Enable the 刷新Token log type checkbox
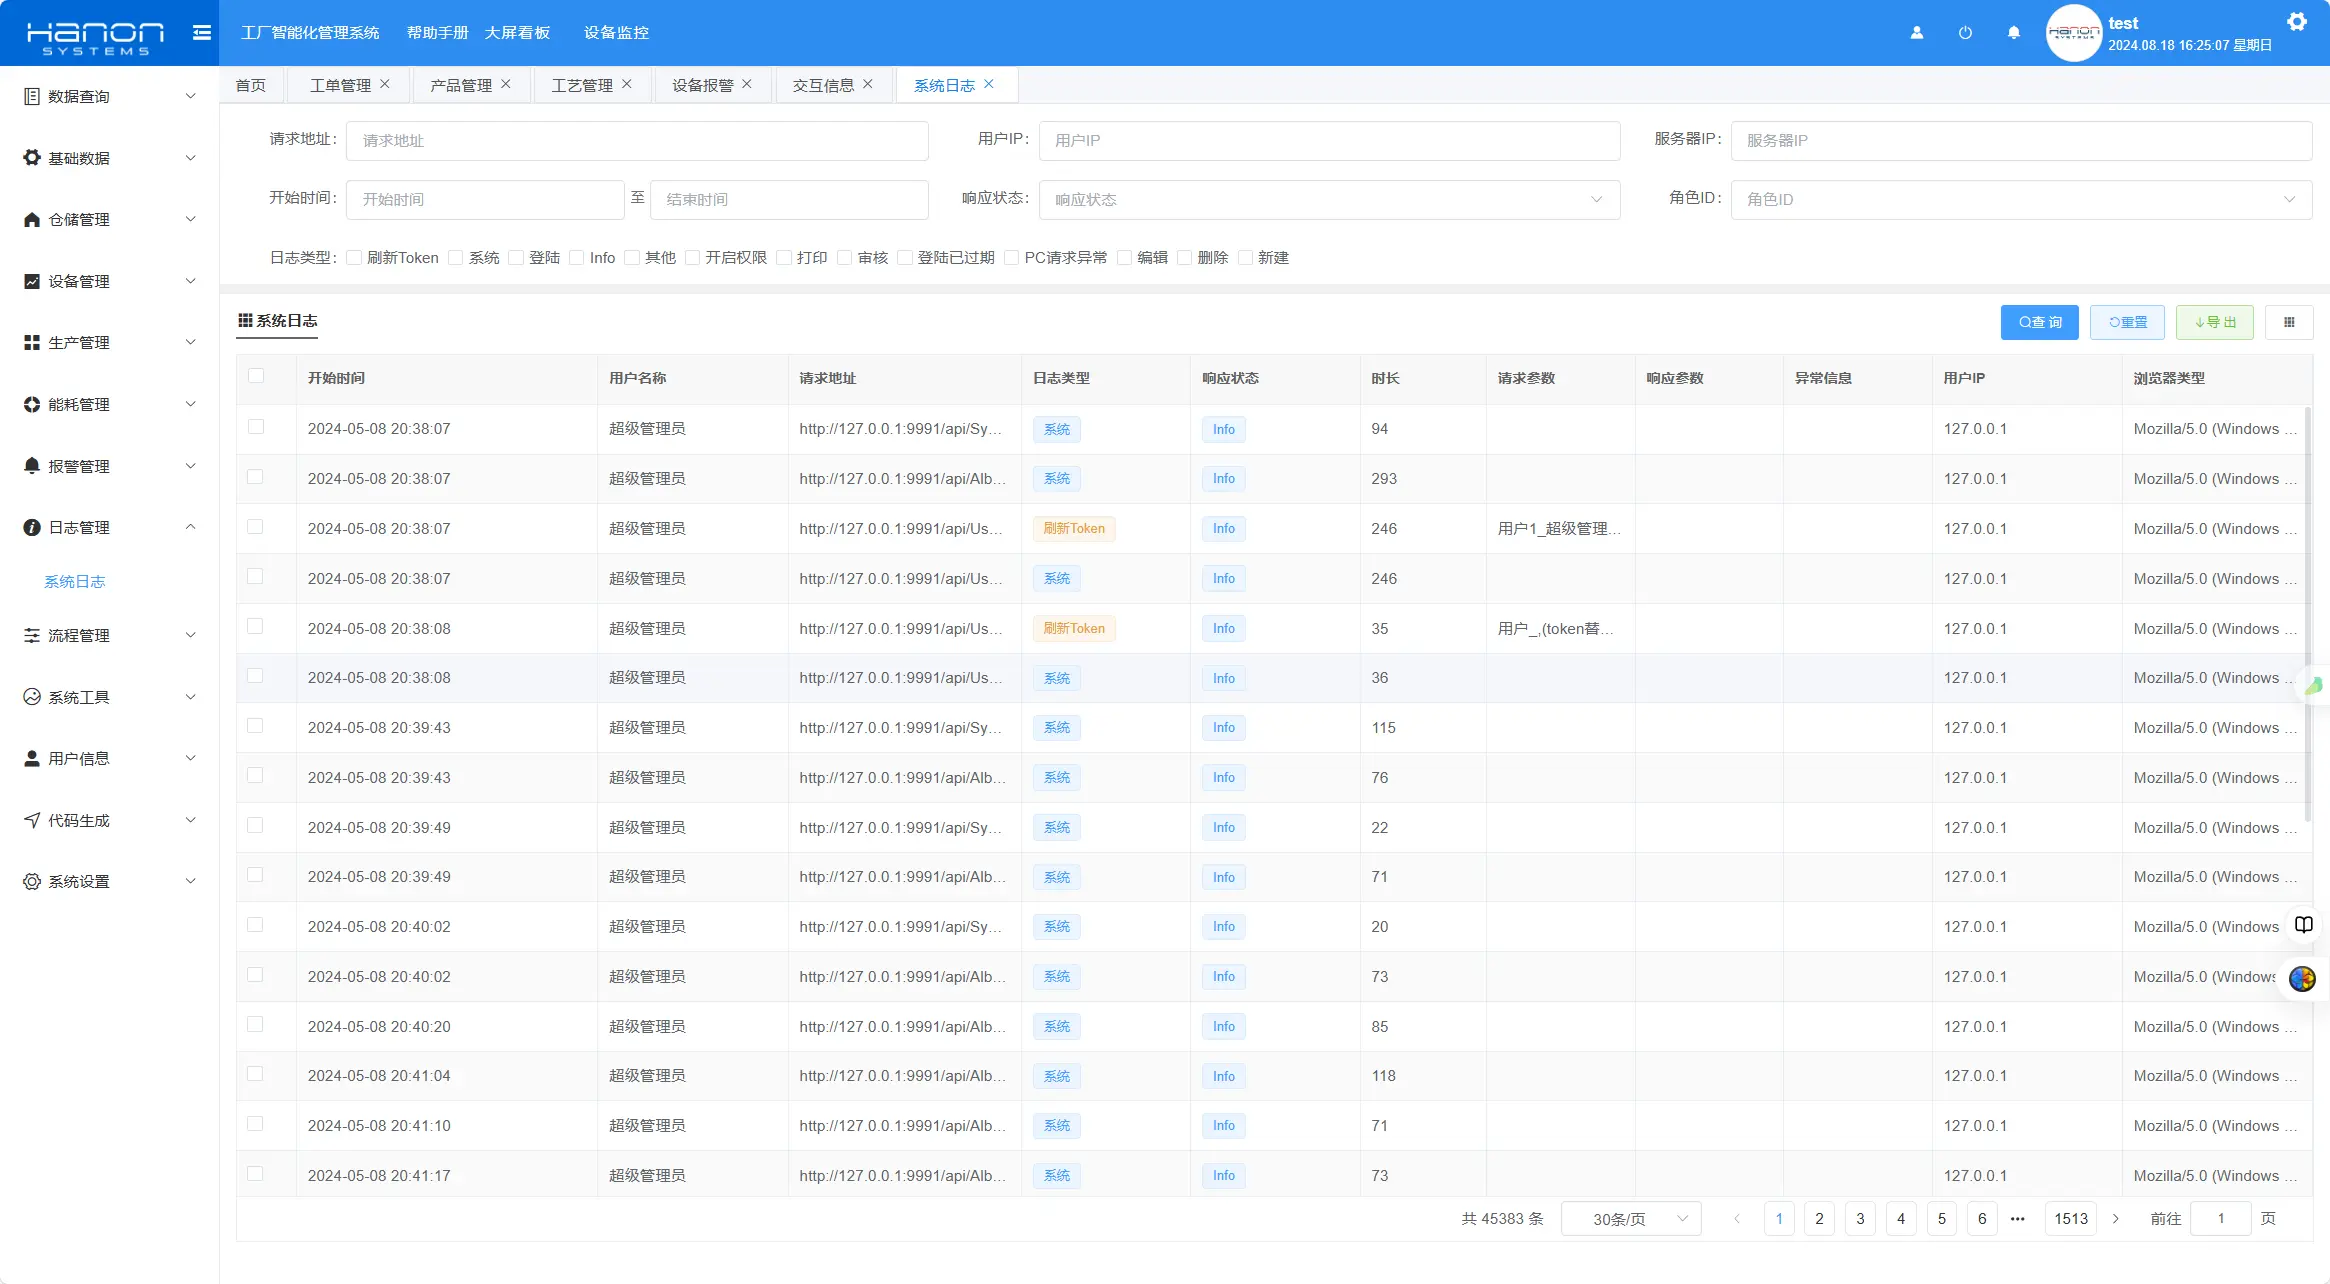 354,258
